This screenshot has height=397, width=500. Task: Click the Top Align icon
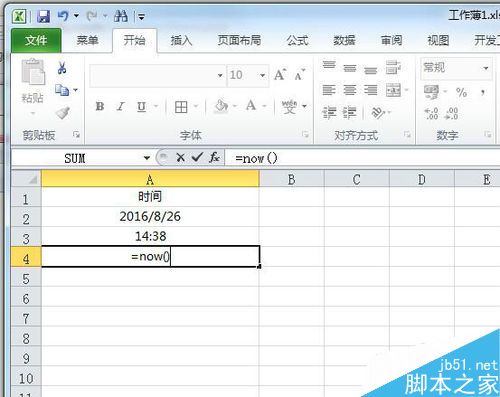coord(329,66)
